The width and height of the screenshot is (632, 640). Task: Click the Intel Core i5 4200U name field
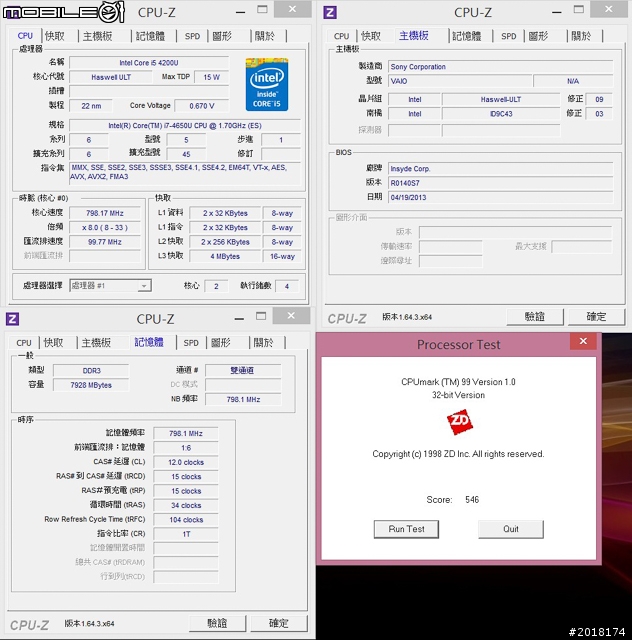(x=149, y=63)
